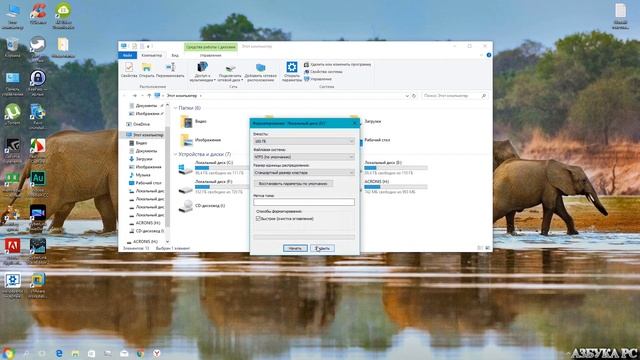Collapse the Папки section

tap(176, 108)
